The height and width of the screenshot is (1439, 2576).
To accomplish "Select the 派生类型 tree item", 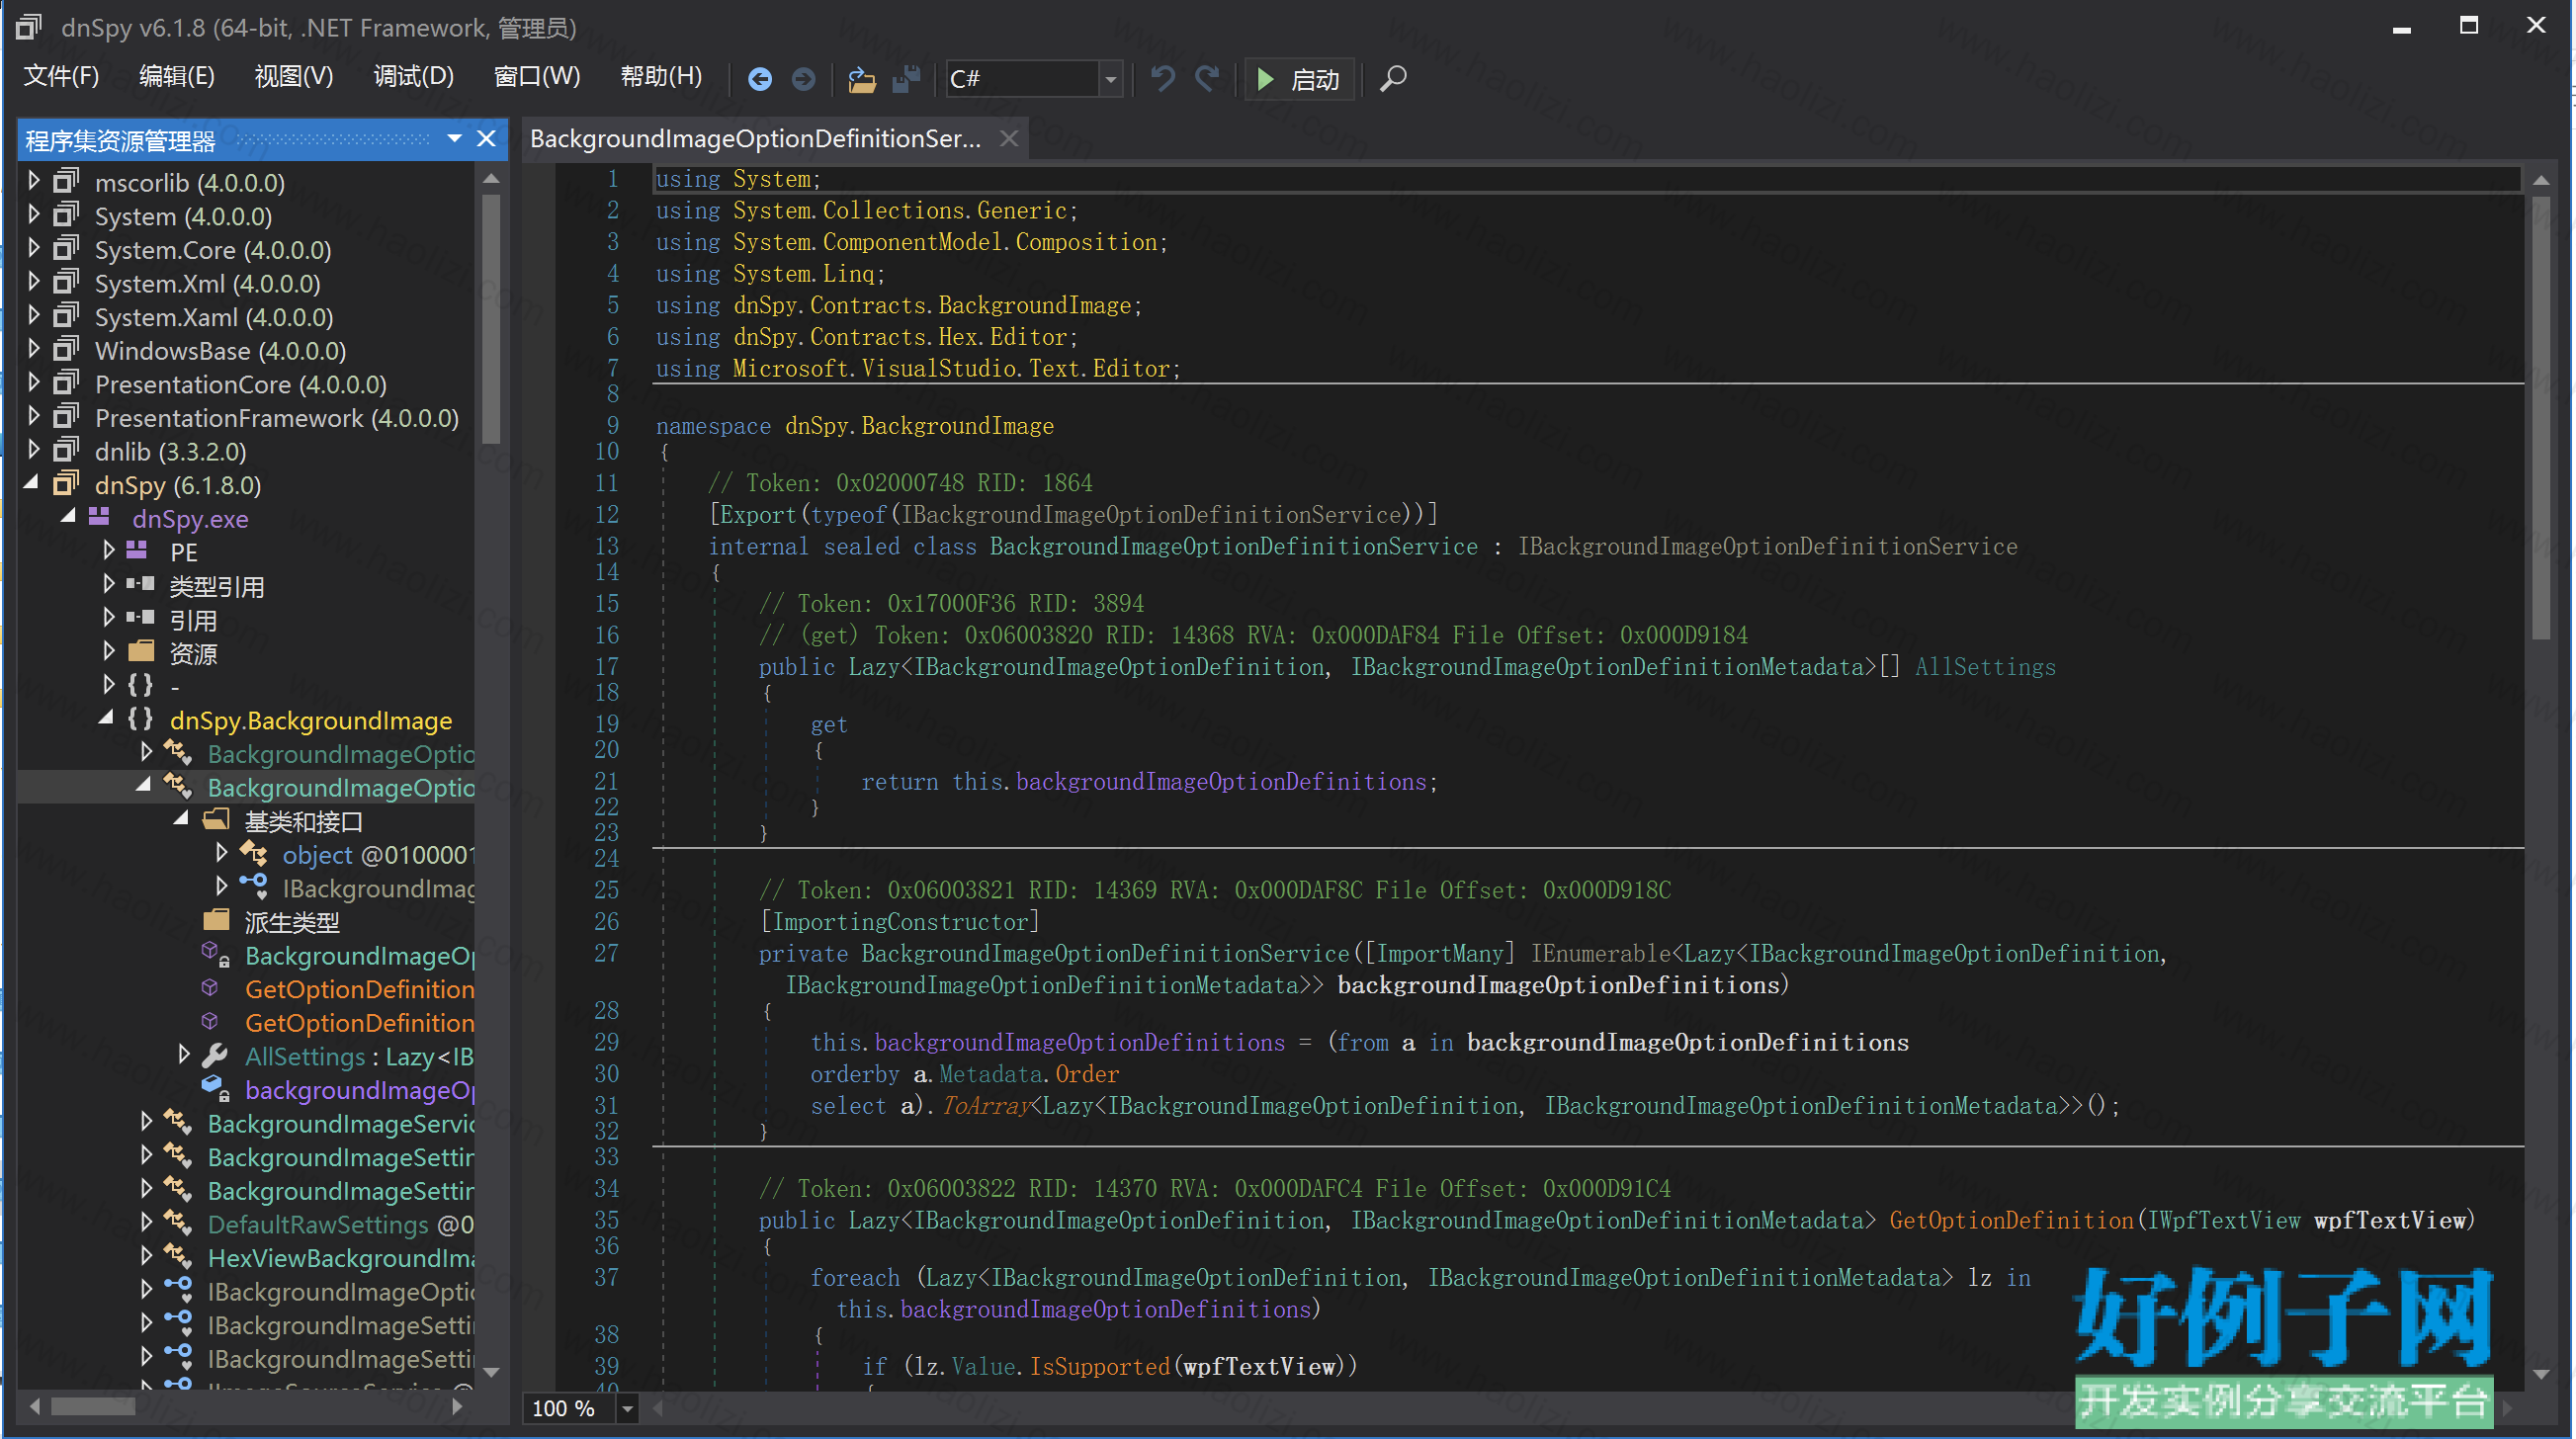I will coord(292,922).
